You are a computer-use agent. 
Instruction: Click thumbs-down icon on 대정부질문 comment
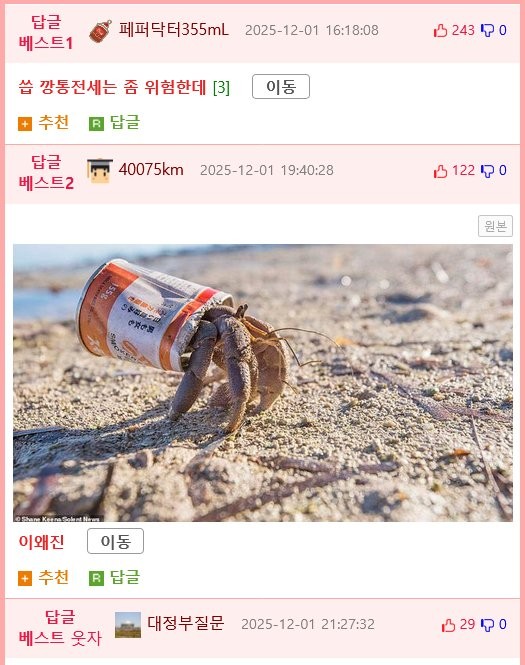(487, 625)
